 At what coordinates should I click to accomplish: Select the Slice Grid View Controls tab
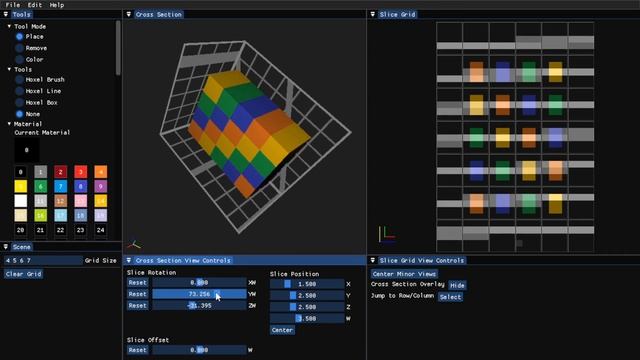click(422, 260)
